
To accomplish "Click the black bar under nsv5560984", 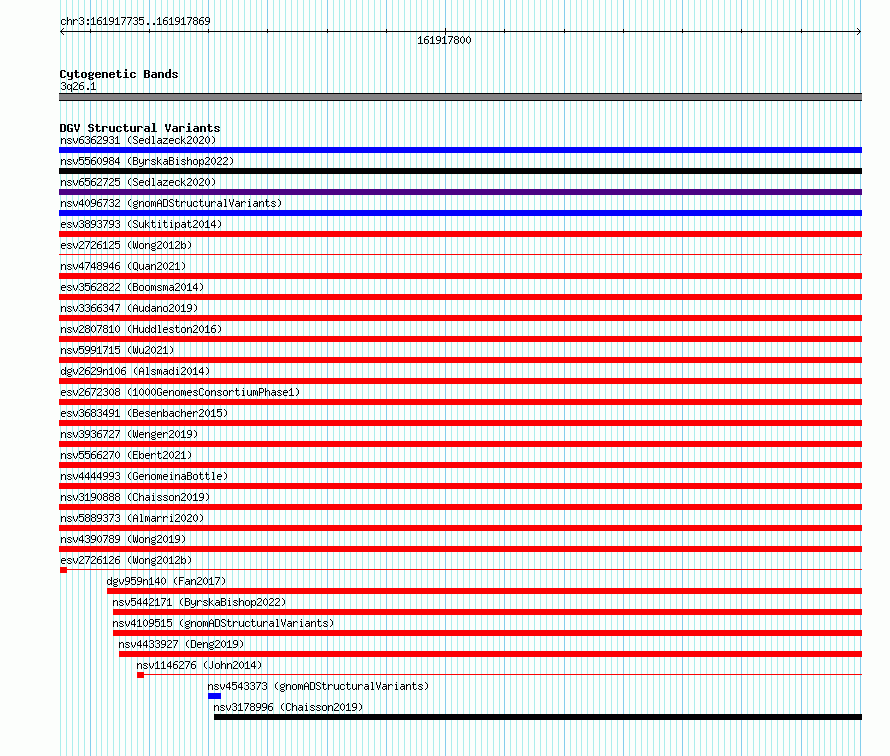I will pos(460,171).
